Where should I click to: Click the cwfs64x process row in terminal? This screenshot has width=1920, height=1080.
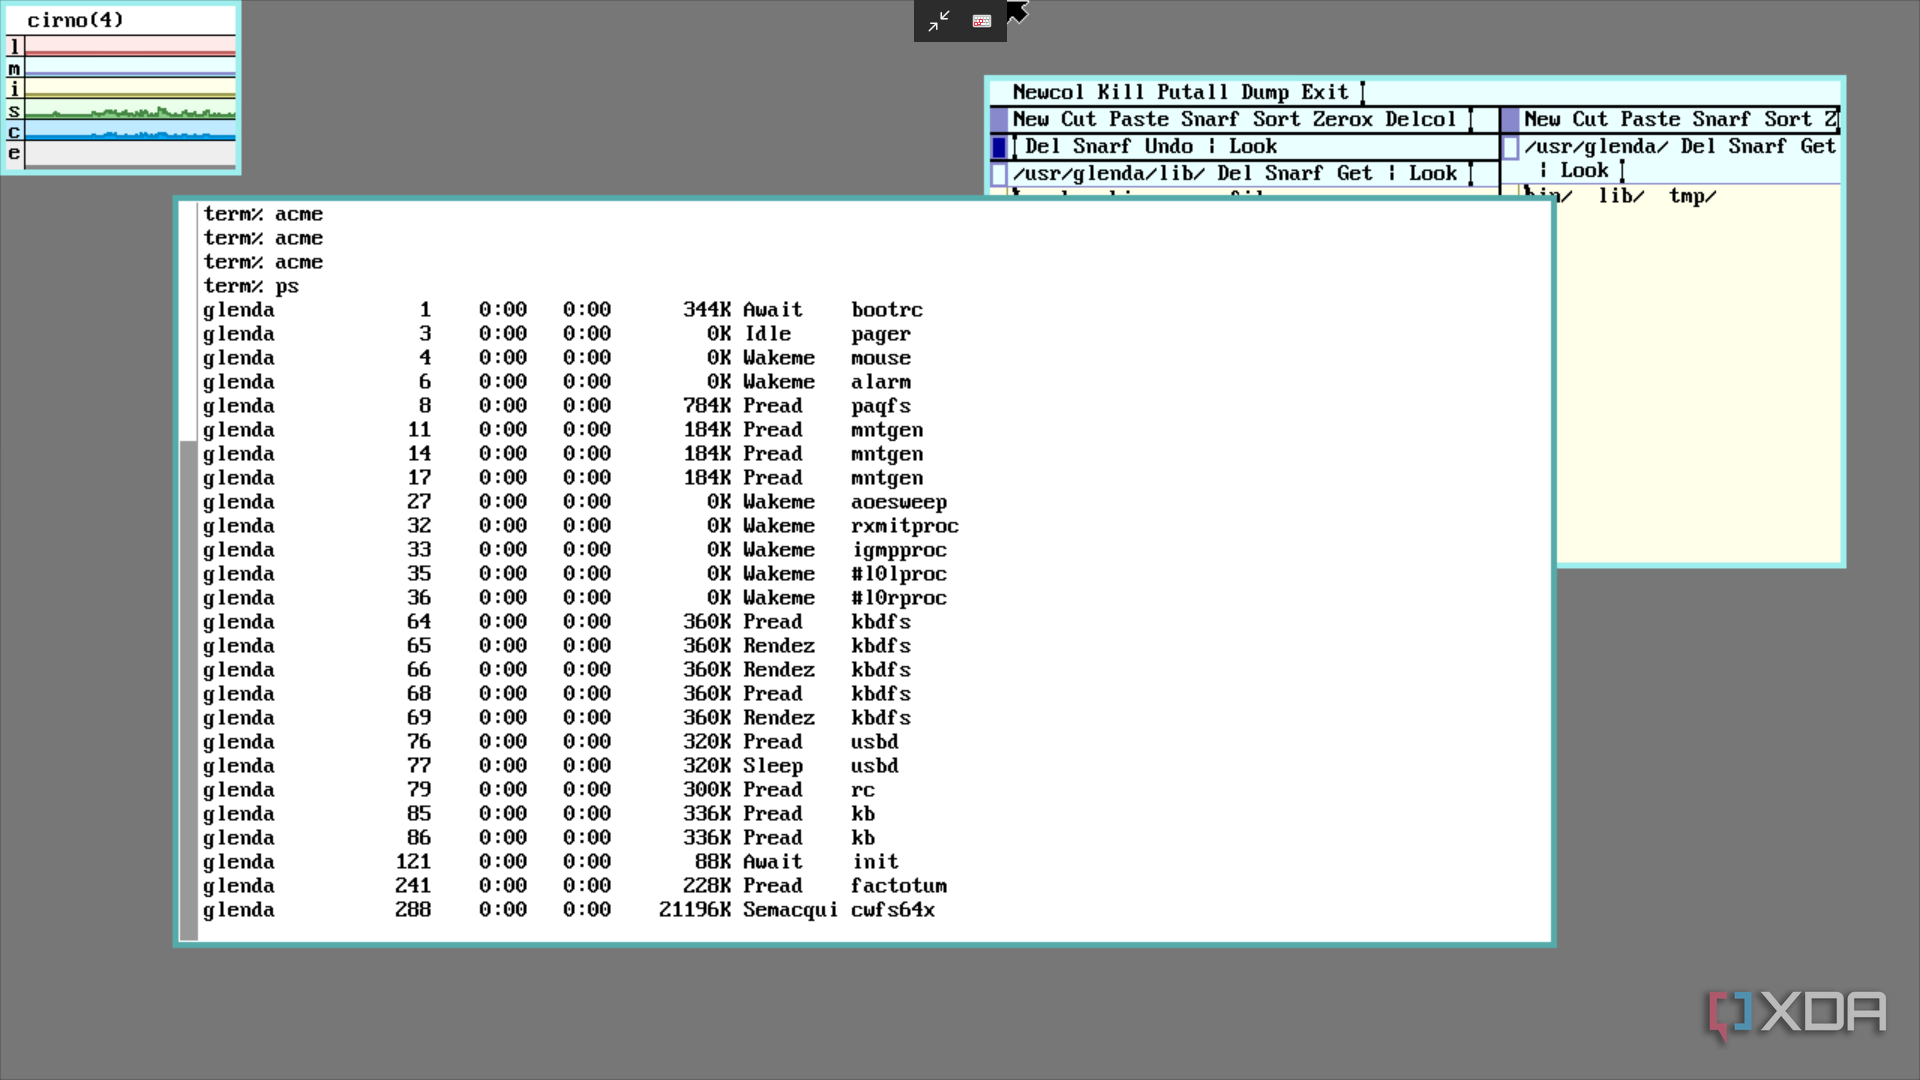tap(569, 910)
